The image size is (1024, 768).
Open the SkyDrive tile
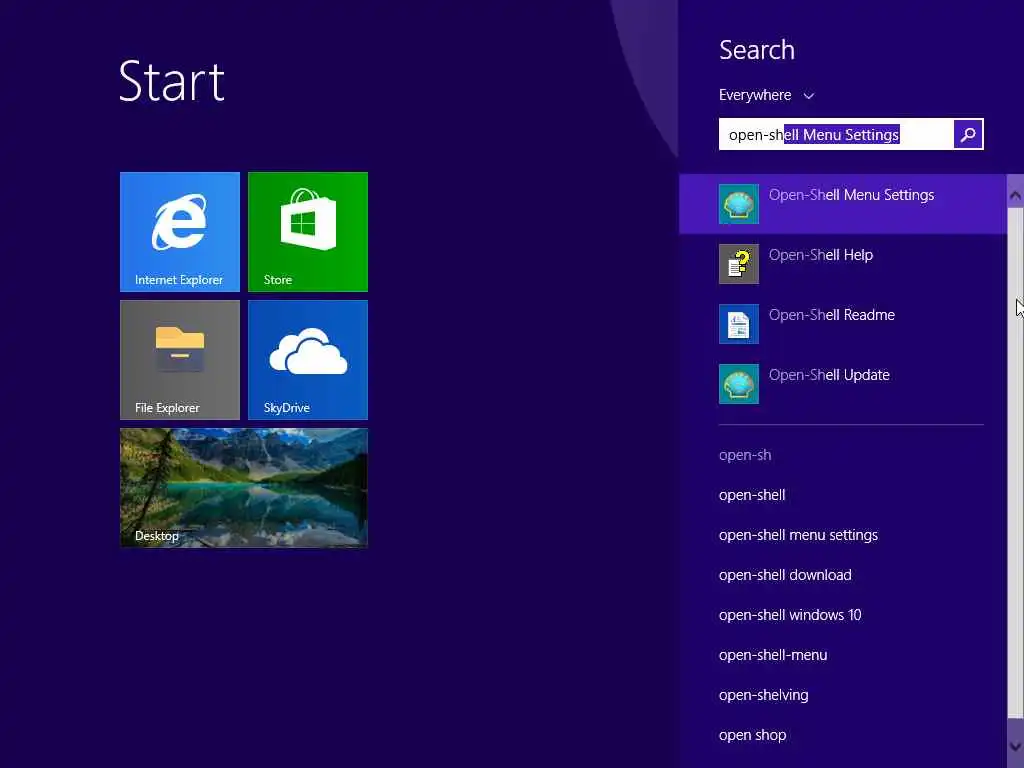point(308,360)
